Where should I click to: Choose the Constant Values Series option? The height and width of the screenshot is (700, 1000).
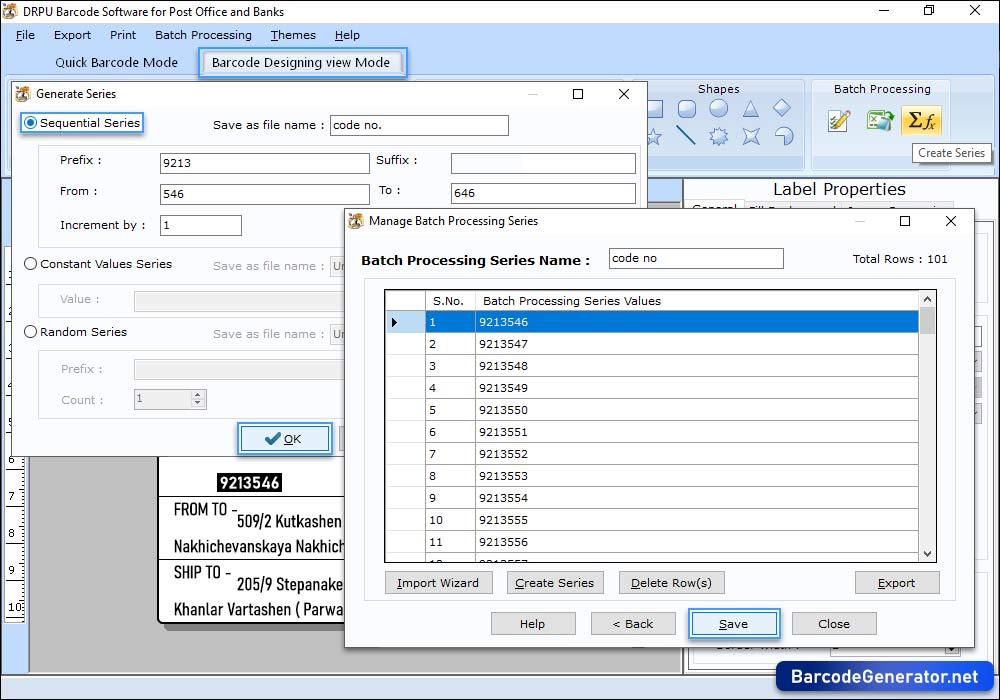[x=30, y=264]
